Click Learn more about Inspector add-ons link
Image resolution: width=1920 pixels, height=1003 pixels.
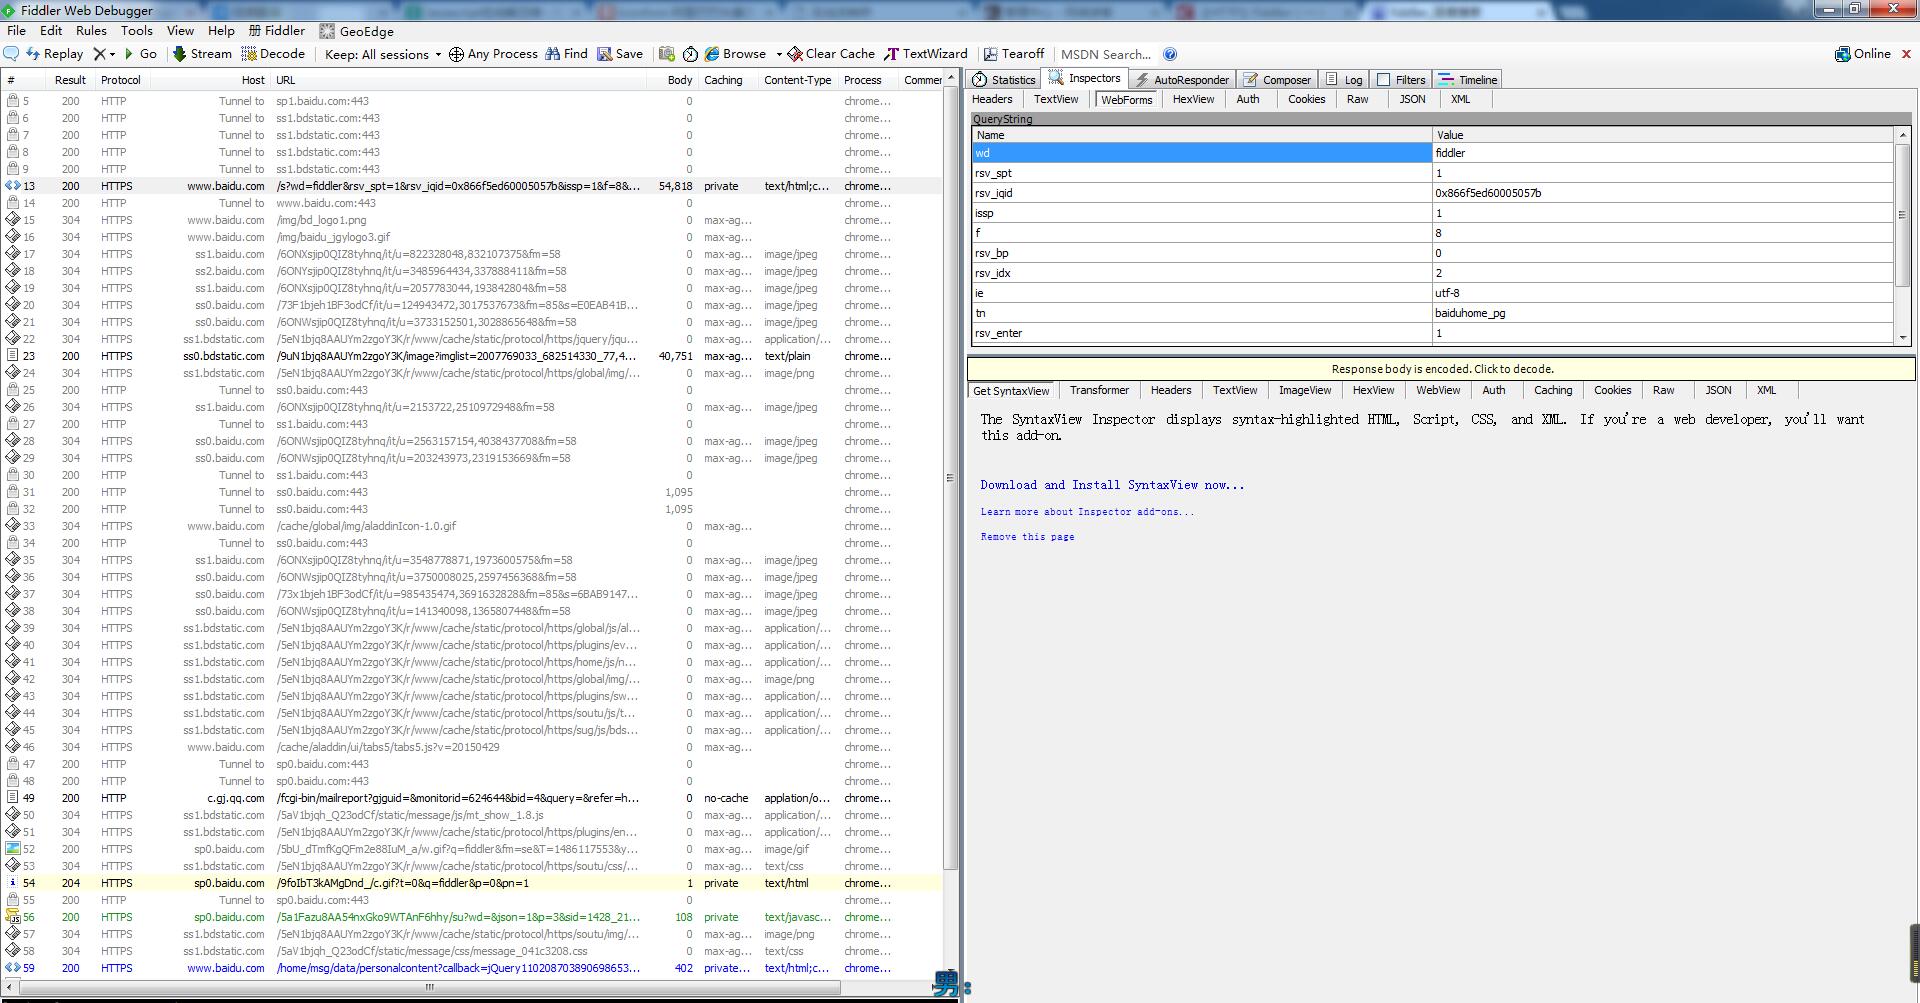[1087, 512]
